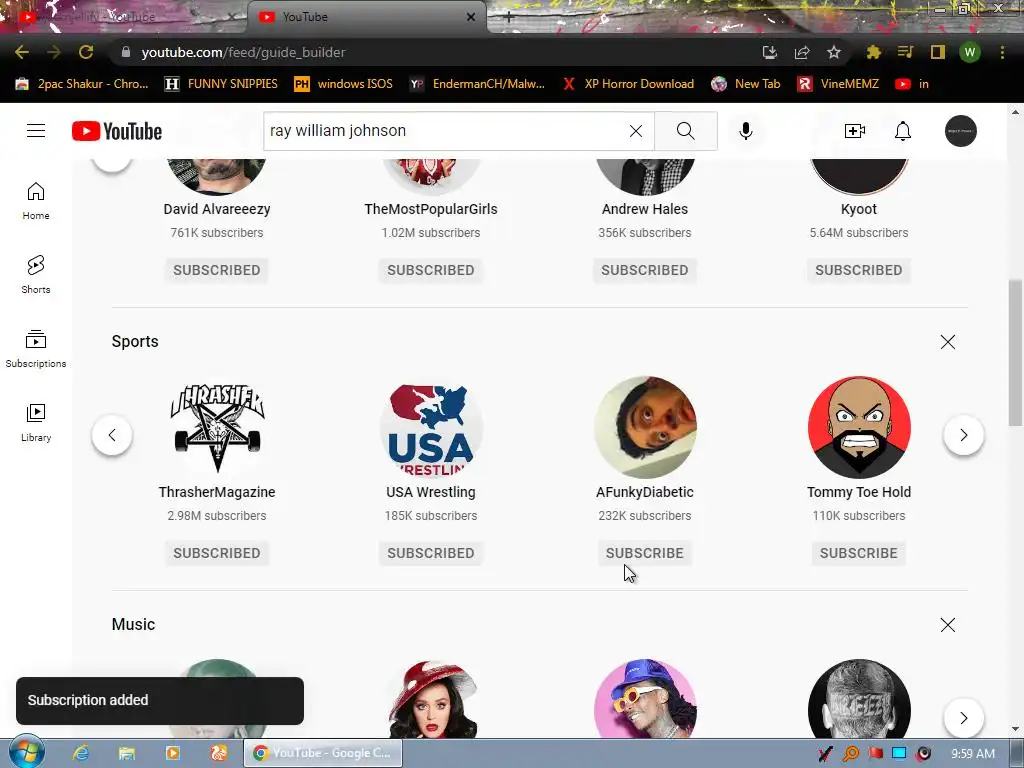Open the Windows Start button

(x=27, y=752)
